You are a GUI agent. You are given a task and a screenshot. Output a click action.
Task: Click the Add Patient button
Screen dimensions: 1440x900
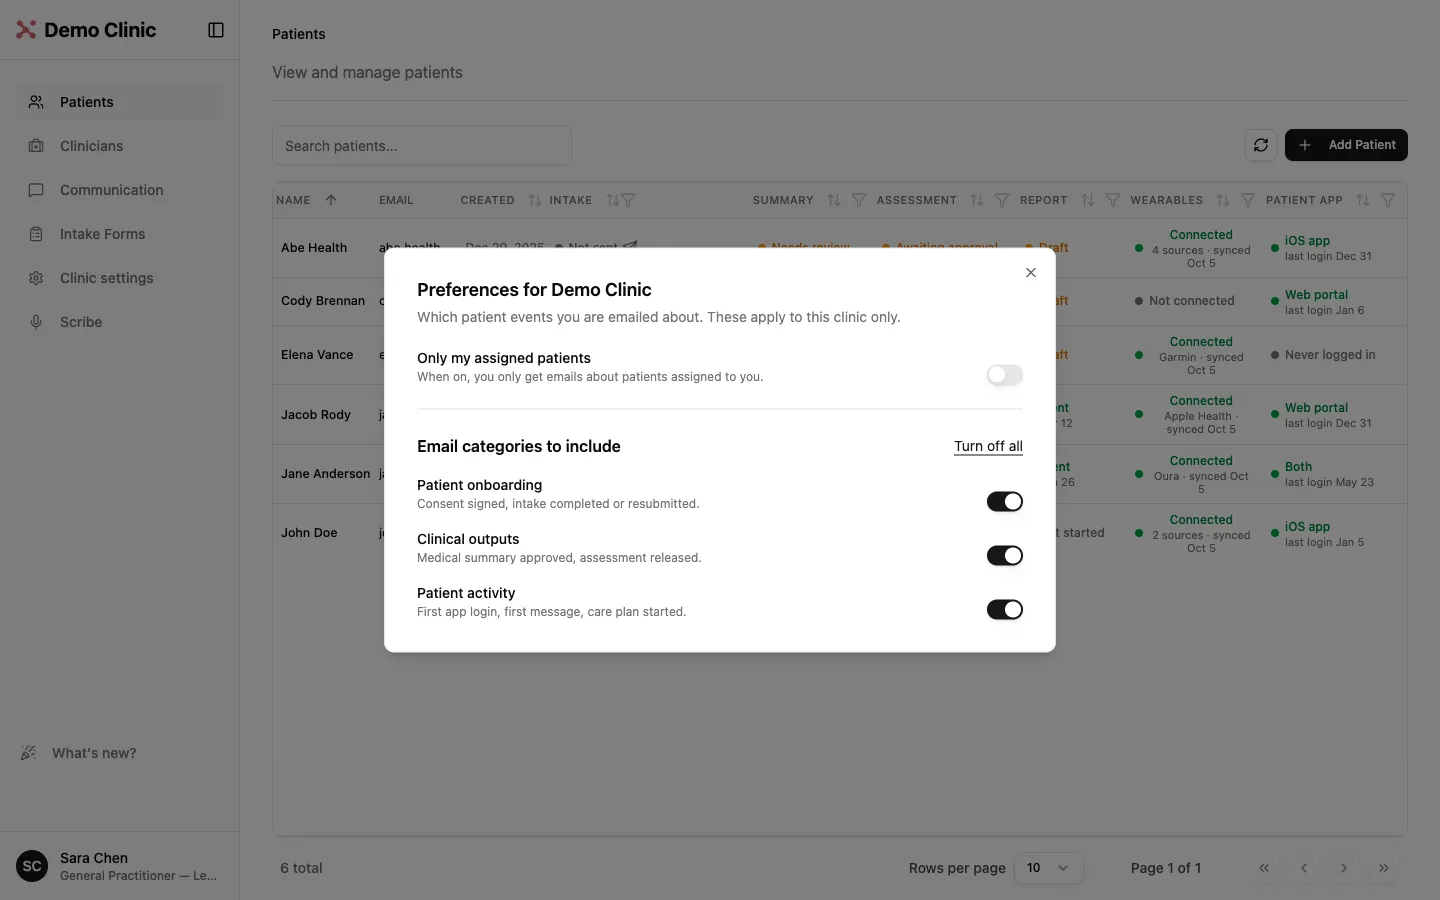pyautogui.click(x=1346, y=145)
